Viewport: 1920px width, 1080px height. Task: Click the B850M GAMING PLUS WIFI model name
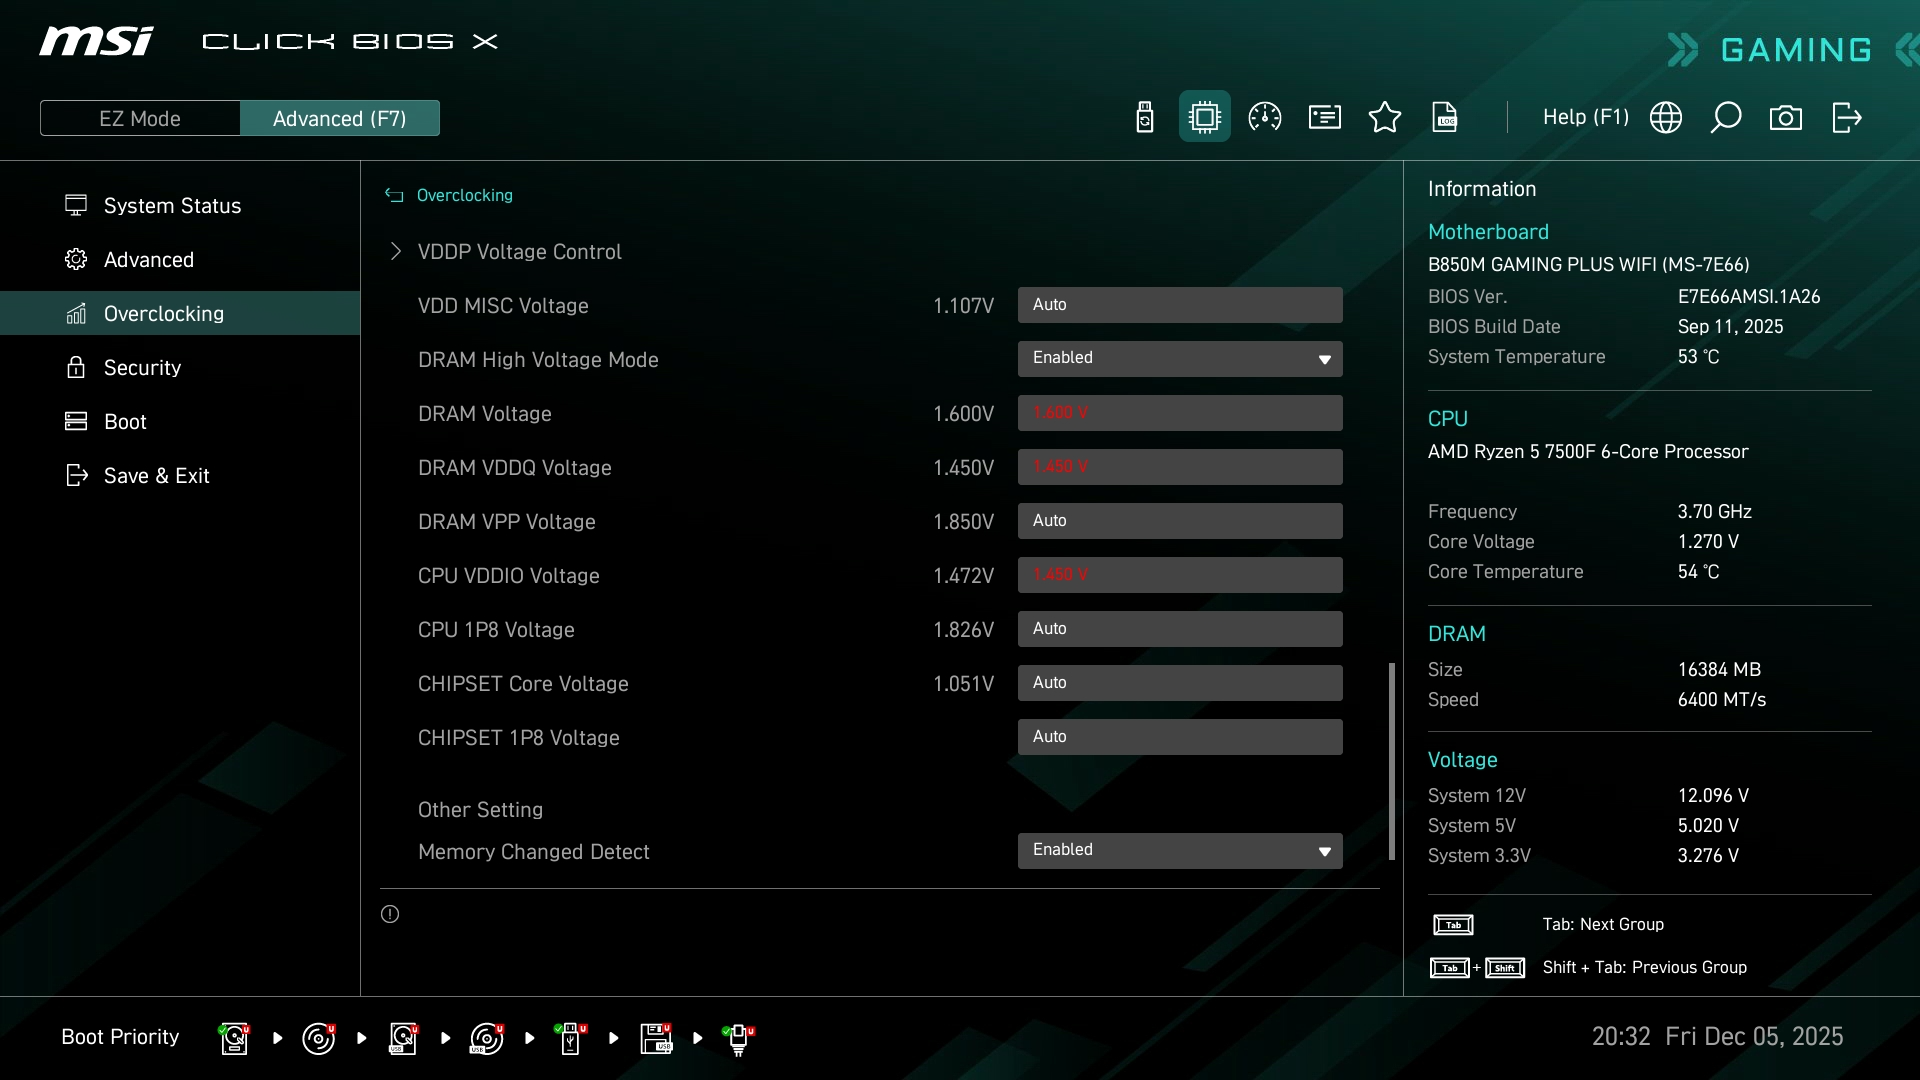[x=1588, y=265]
